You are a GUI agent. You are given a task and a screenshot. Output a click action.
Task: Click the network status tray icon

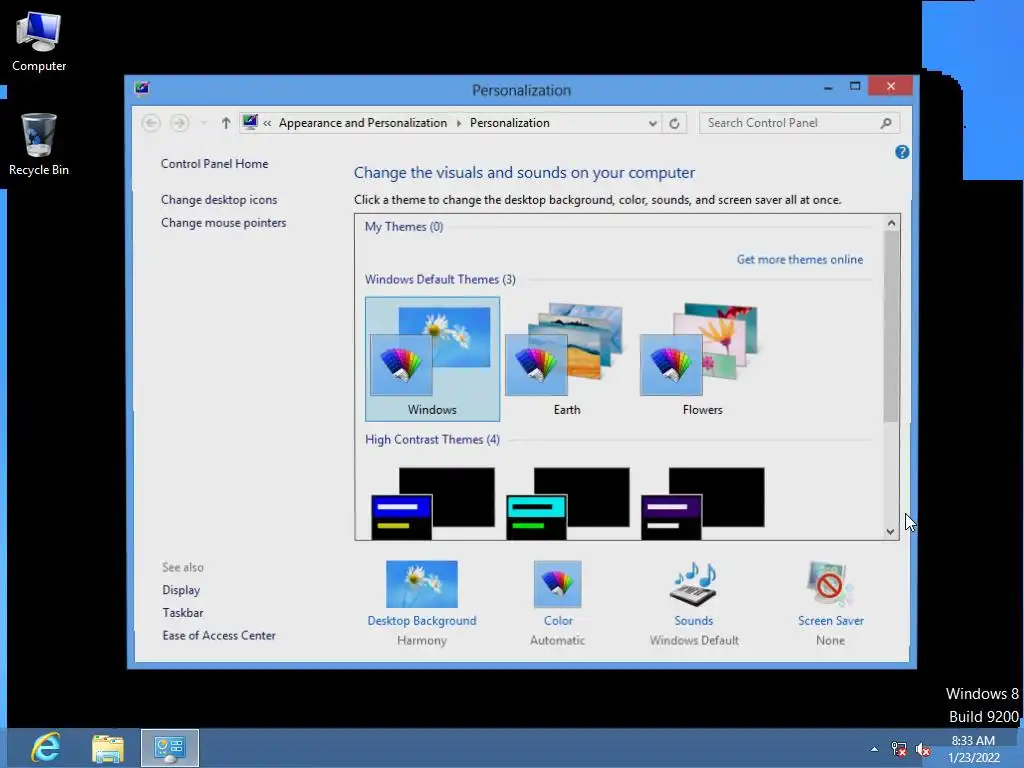tap(899, 749)
